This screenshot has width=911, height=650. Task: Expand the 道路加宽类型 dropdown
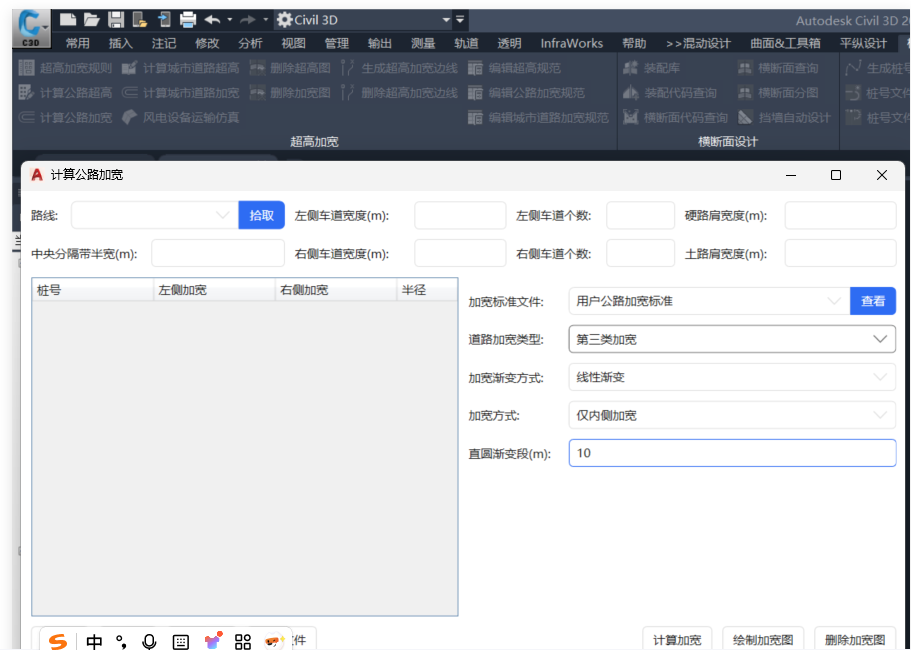[x=732, y=339]
